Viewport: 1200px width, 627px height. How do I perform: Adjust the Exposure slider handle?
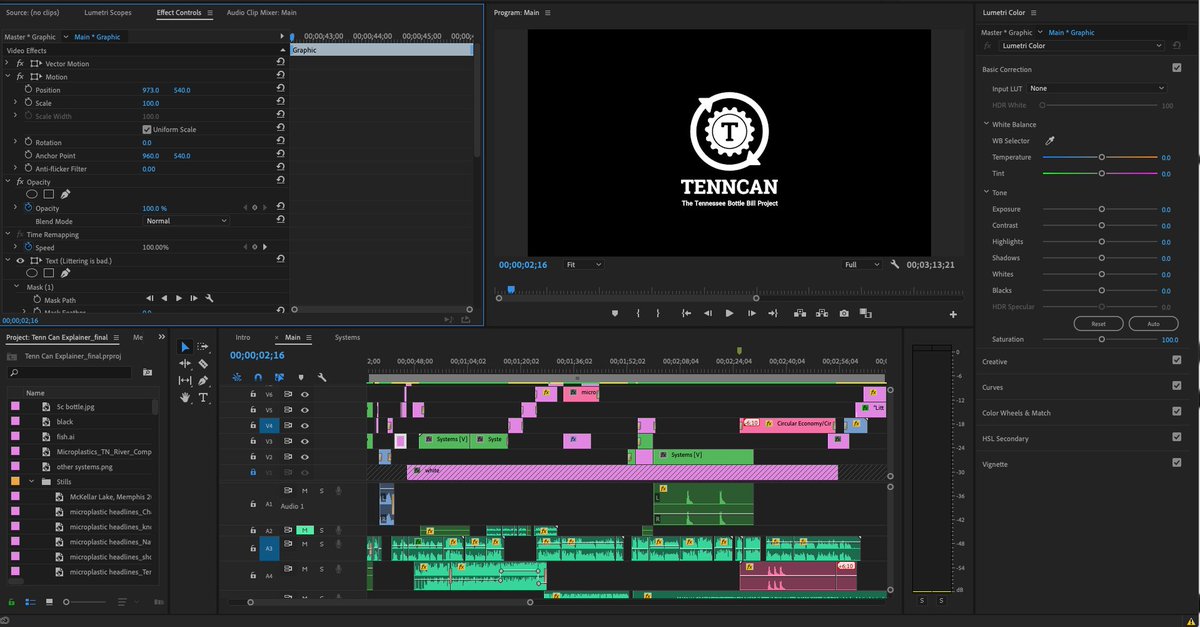click(1102, 209)
